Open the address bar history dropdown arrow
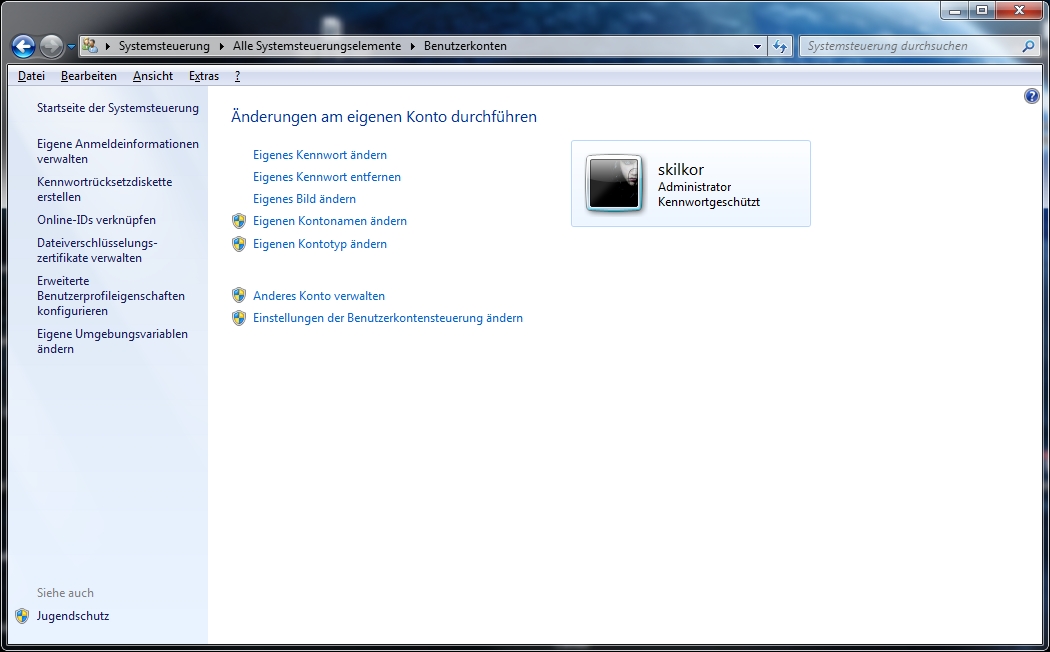 click(757, 46)
